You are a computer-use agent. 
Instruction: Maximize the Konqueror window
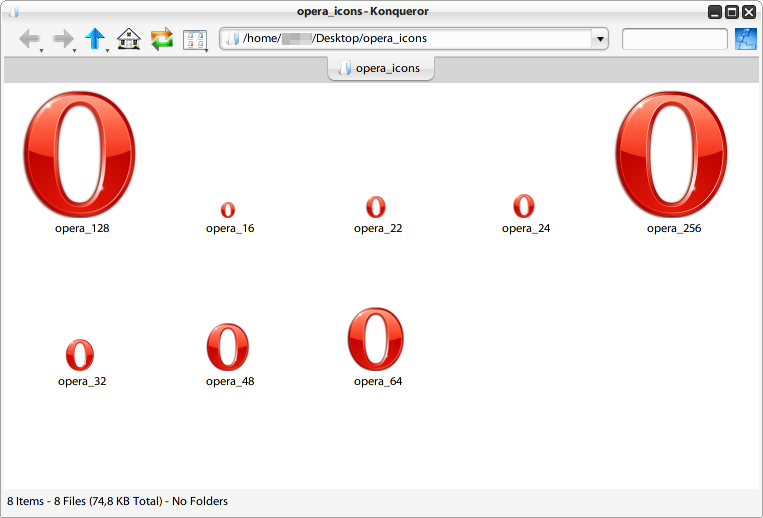tap(732, 12)
